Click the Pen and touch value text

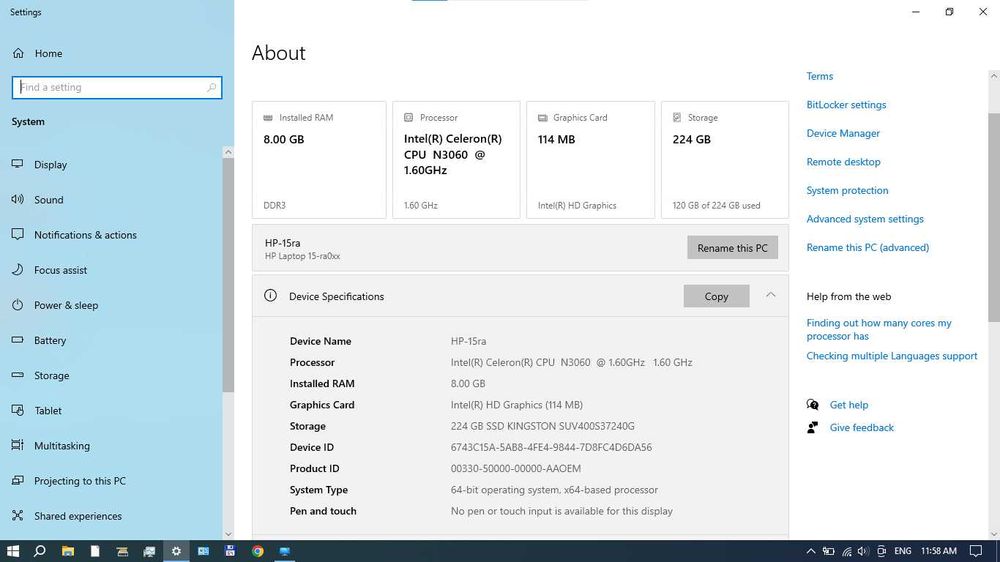[561, 511]
